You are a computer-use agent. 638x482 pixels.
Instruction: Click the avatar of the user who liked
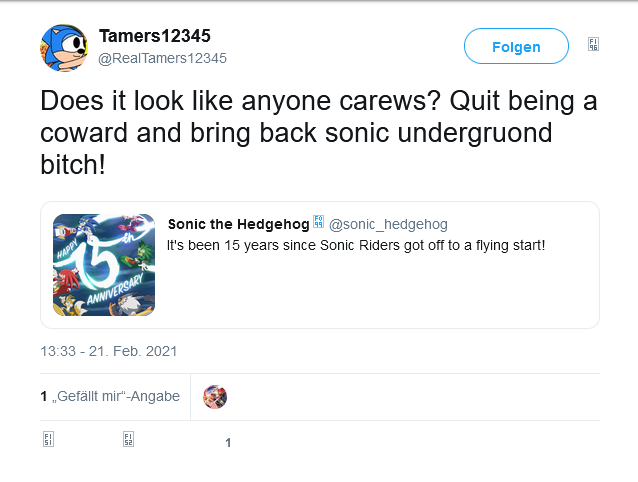pos(215,396)
